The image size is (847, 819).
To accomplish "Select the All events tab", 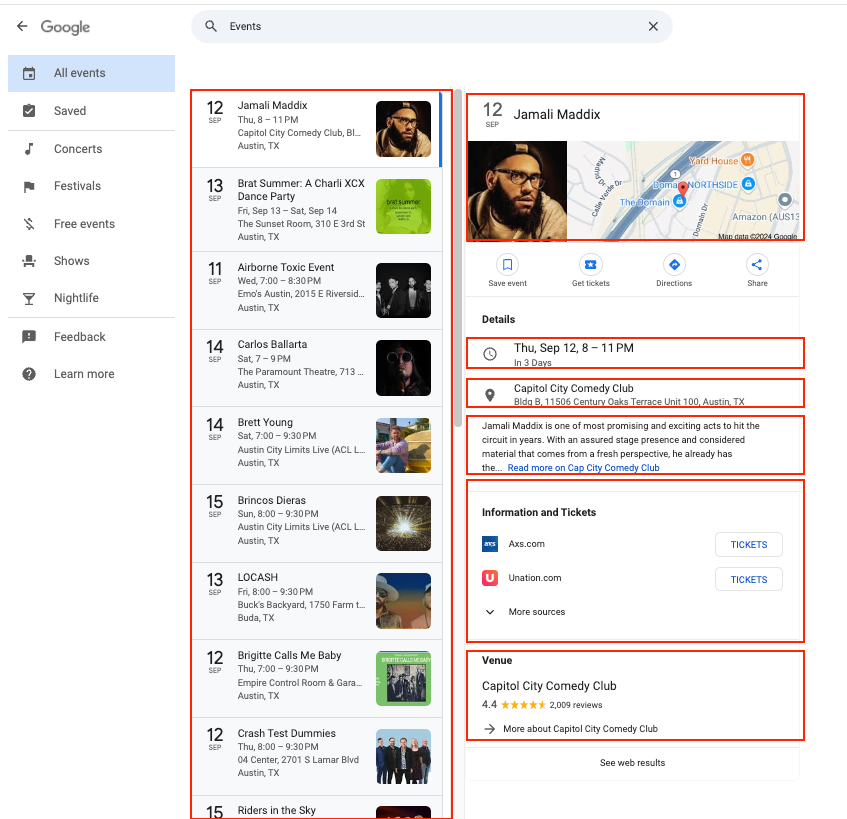I will coord(91,73).
